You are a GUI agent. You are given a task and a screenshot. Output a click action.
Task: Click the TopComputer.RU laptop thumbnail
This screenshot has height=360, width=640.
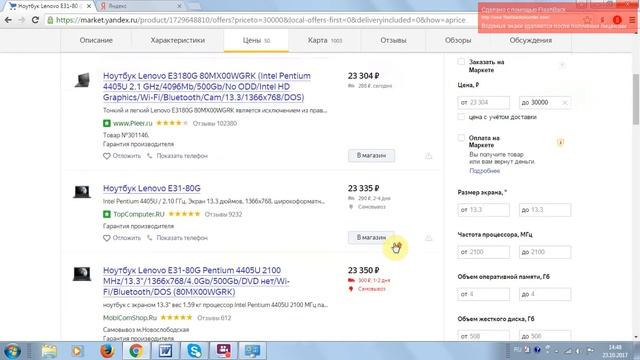point(82,191)
